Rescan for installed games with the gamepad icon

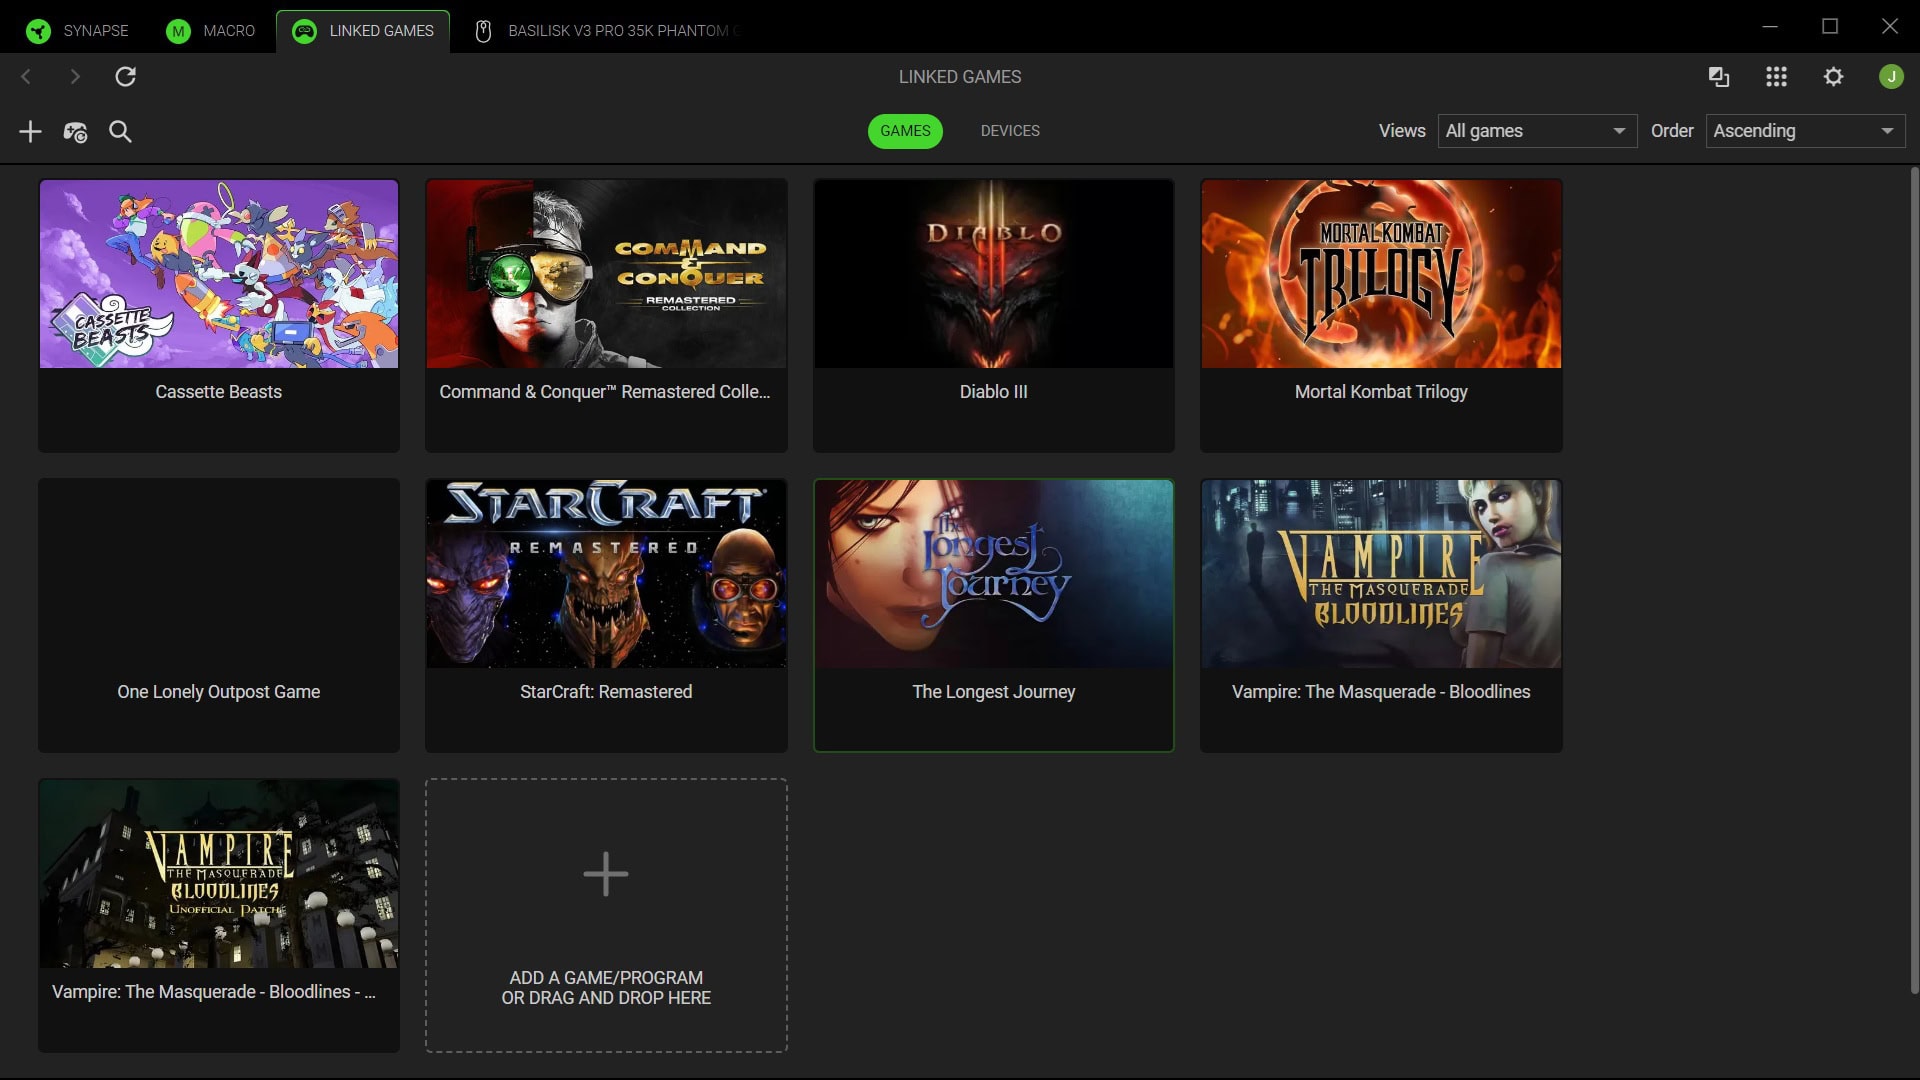click(x=76, y=131)
